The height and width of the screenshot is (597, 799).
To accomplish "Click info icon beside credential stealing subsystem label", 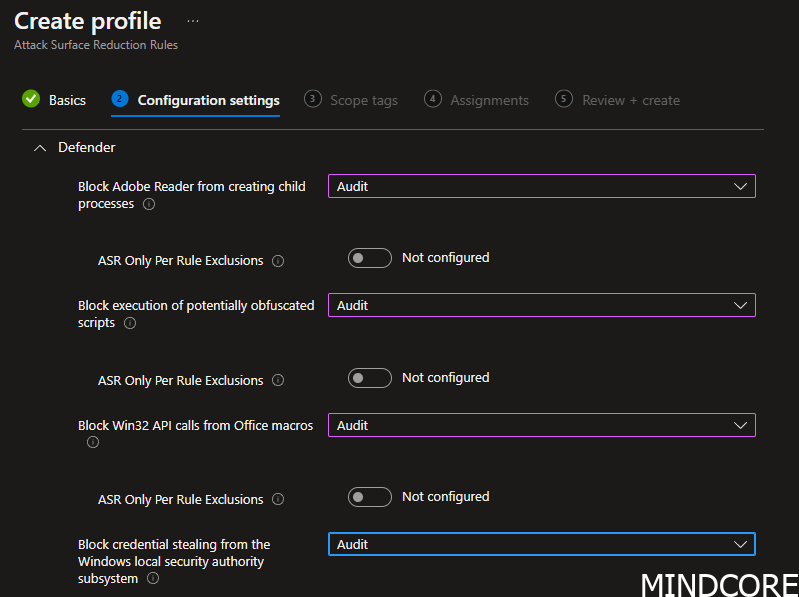I will 153,579.
